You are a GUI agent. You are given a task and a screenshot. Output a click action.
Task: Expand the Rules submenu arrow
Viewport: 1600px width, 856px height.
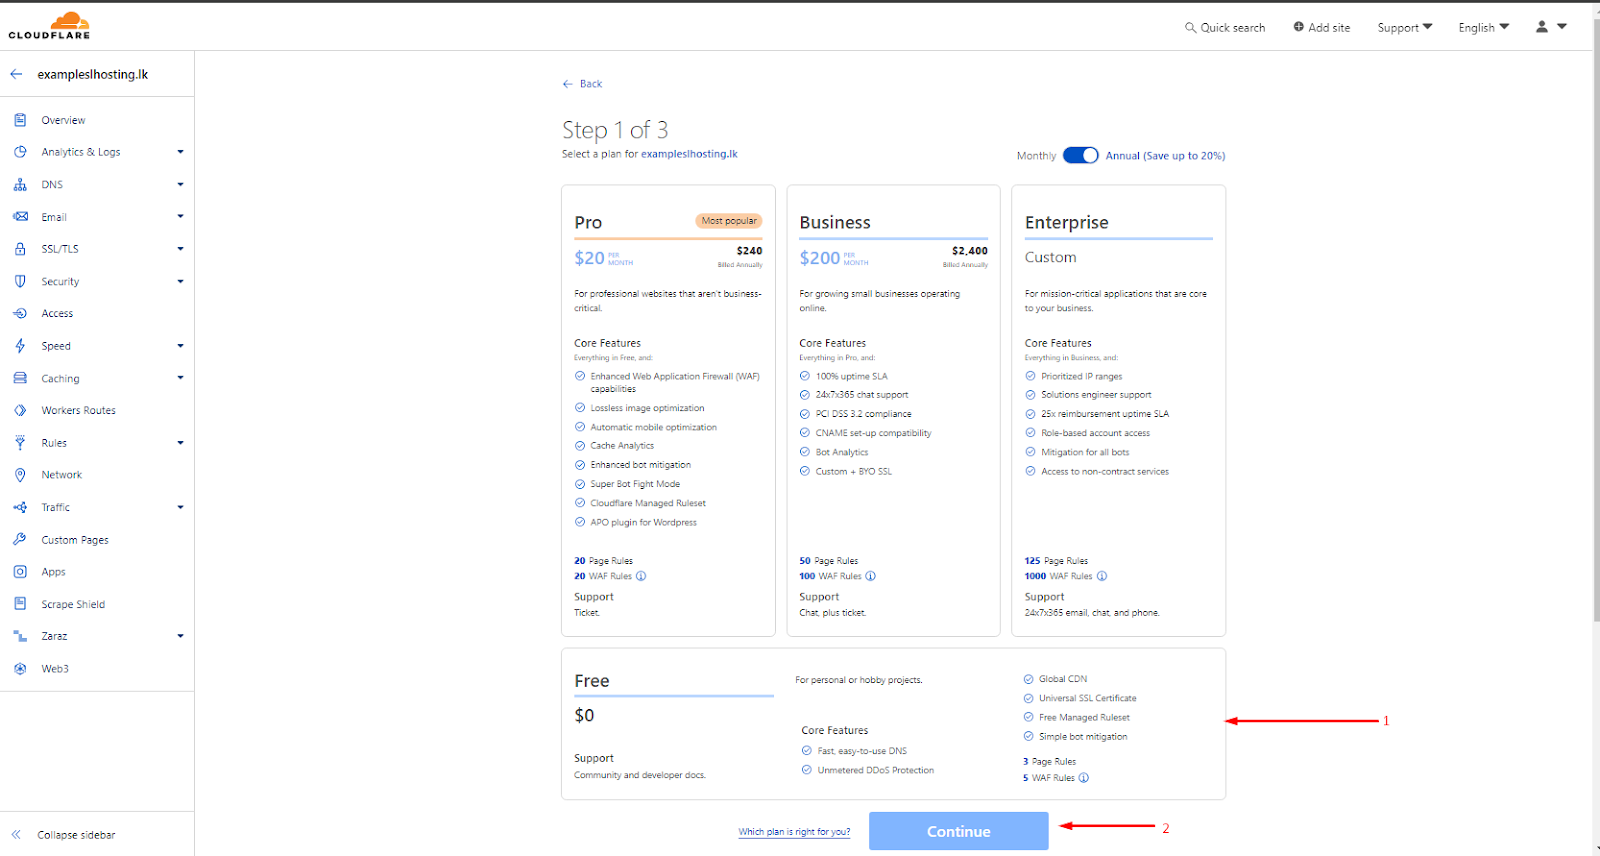click(x=180, y=443)
